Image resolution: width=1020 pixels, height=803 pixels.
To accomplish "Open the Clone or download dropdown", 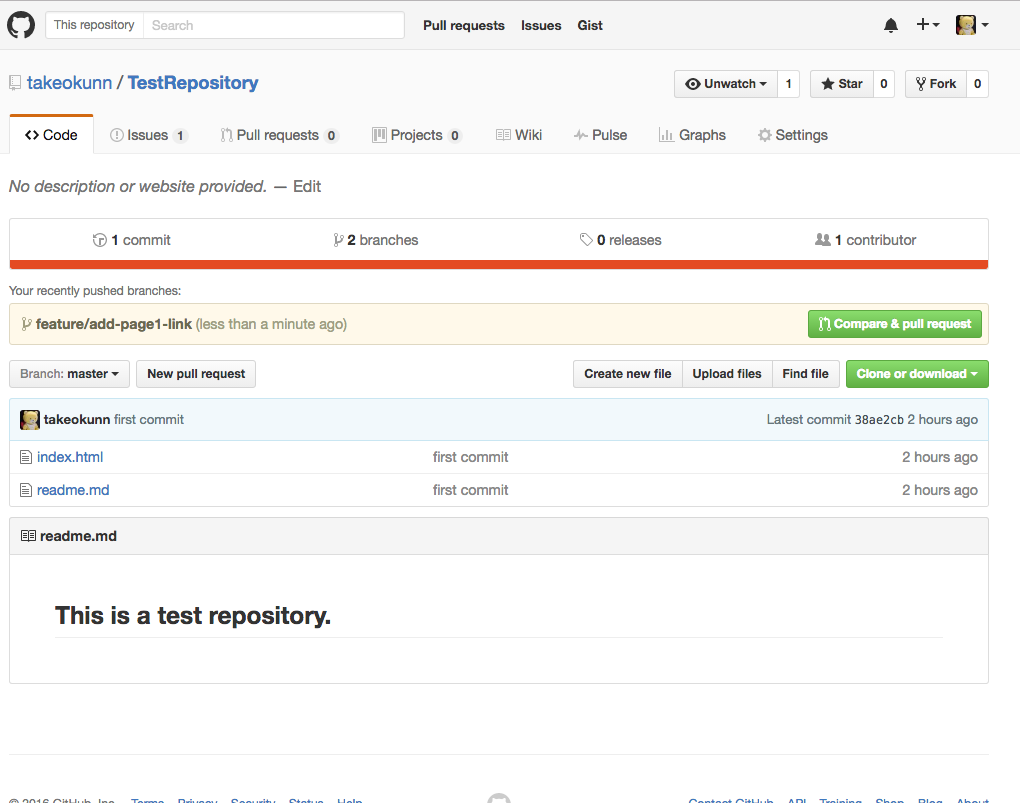I will click(x=916, y=373).
